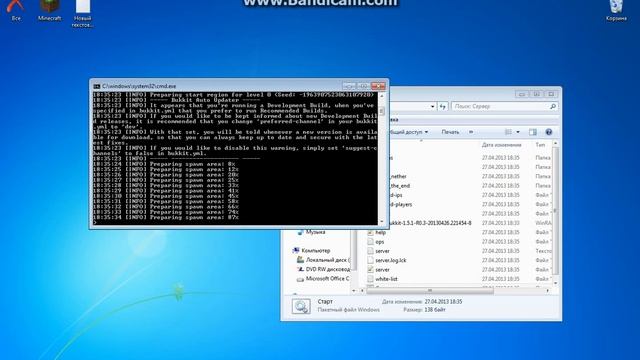This screenshot has height=360, width=640.
Task: Minimize the cmd.exe window
Action: (x=349, y=86)
